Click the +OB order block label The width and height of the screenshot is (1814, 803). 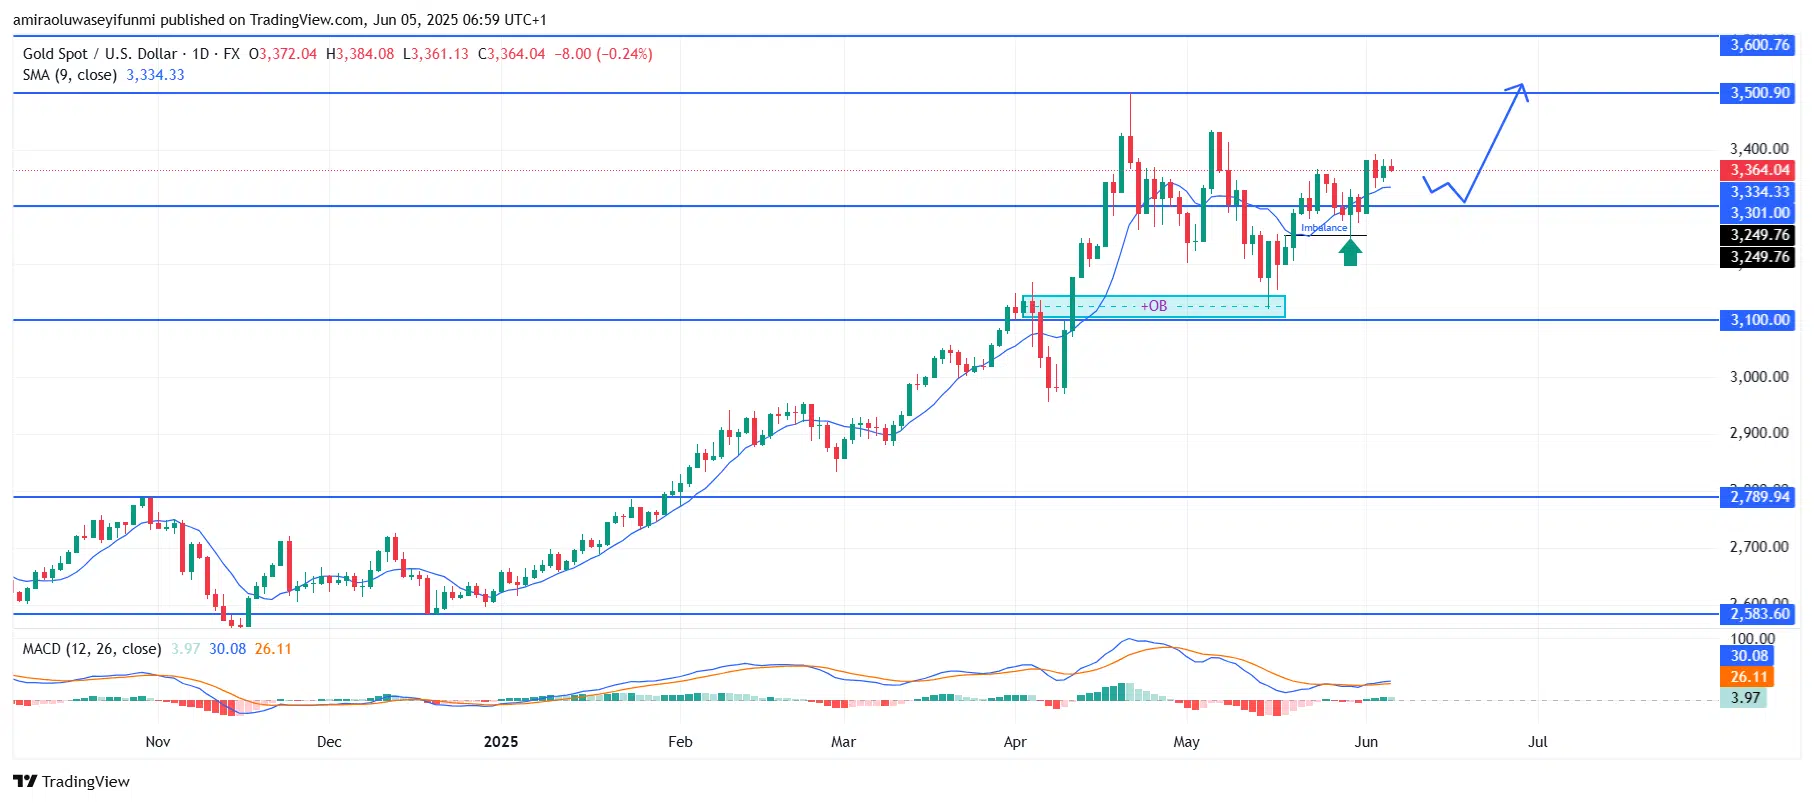pos(1154,306)
